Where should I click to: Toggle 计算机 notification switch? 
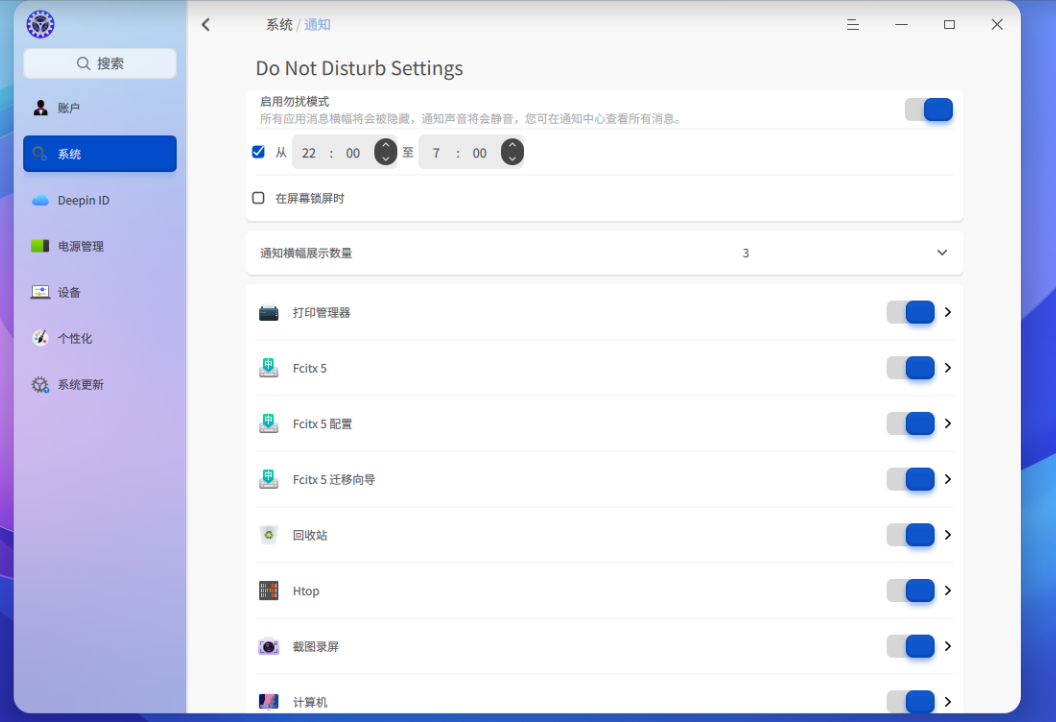pyautogui.click(x=911, y=702)
